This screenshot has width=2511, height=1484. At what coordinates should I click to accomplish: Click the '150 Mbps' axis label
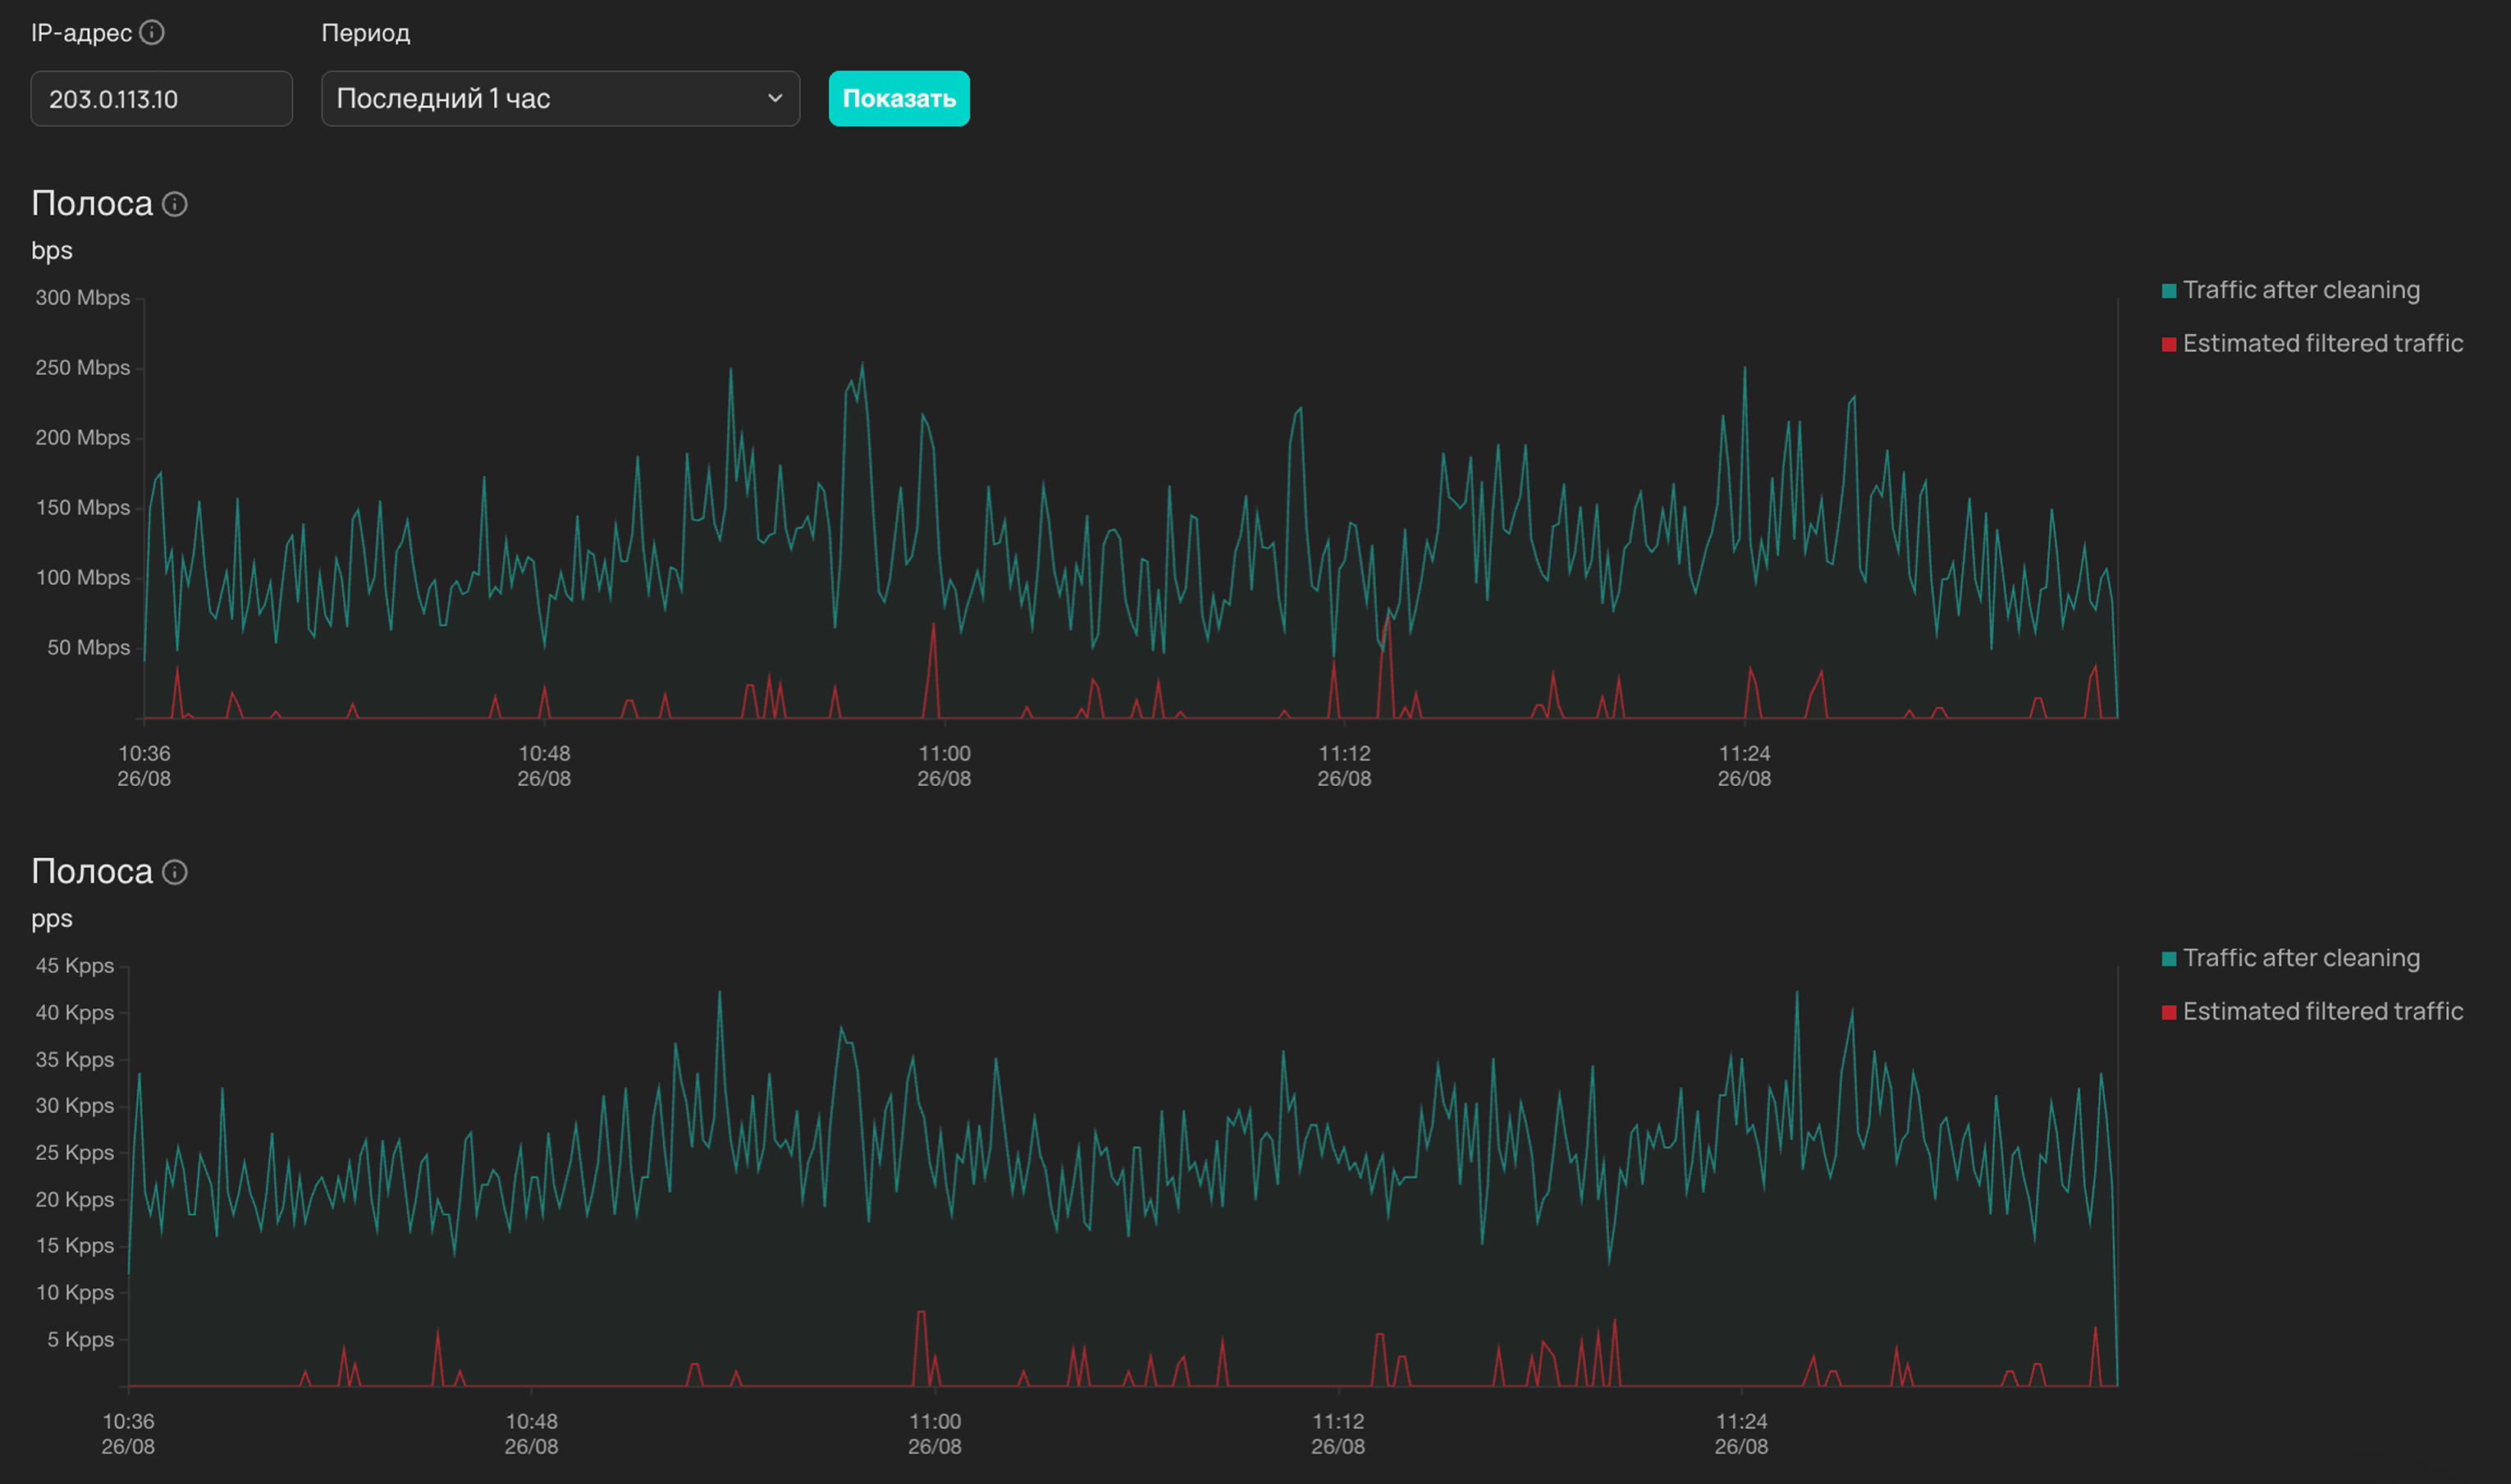[x=83, y=508]
